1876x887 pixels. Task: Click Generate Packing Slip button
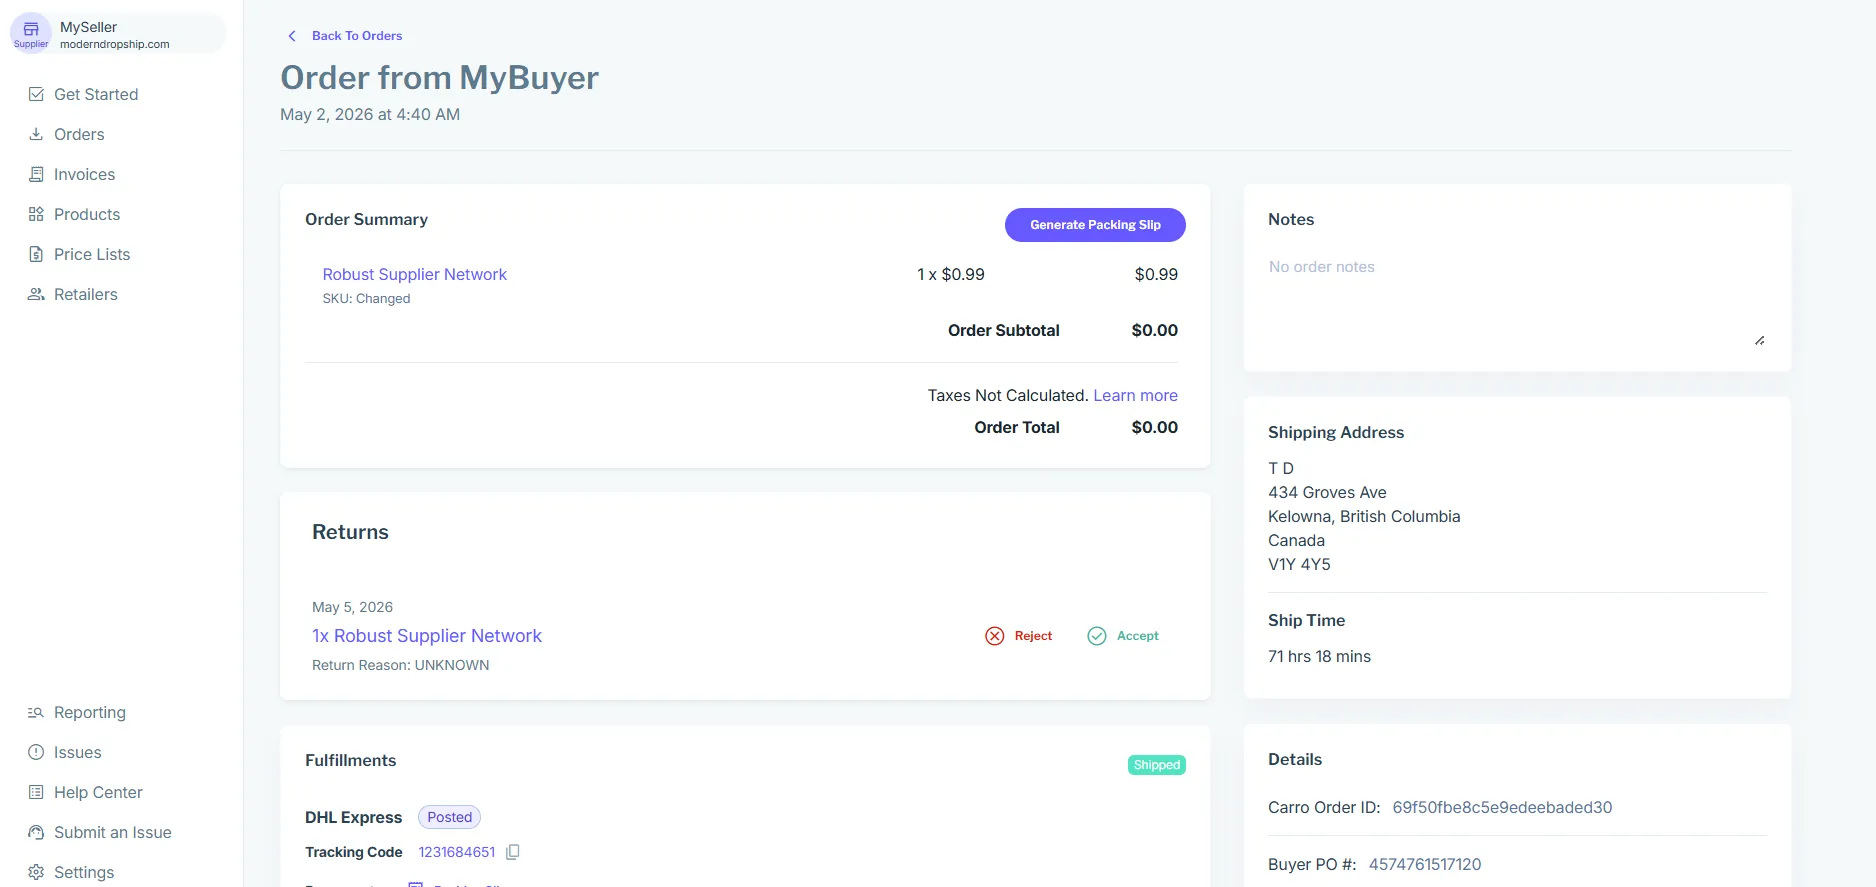click(1095, 225)
